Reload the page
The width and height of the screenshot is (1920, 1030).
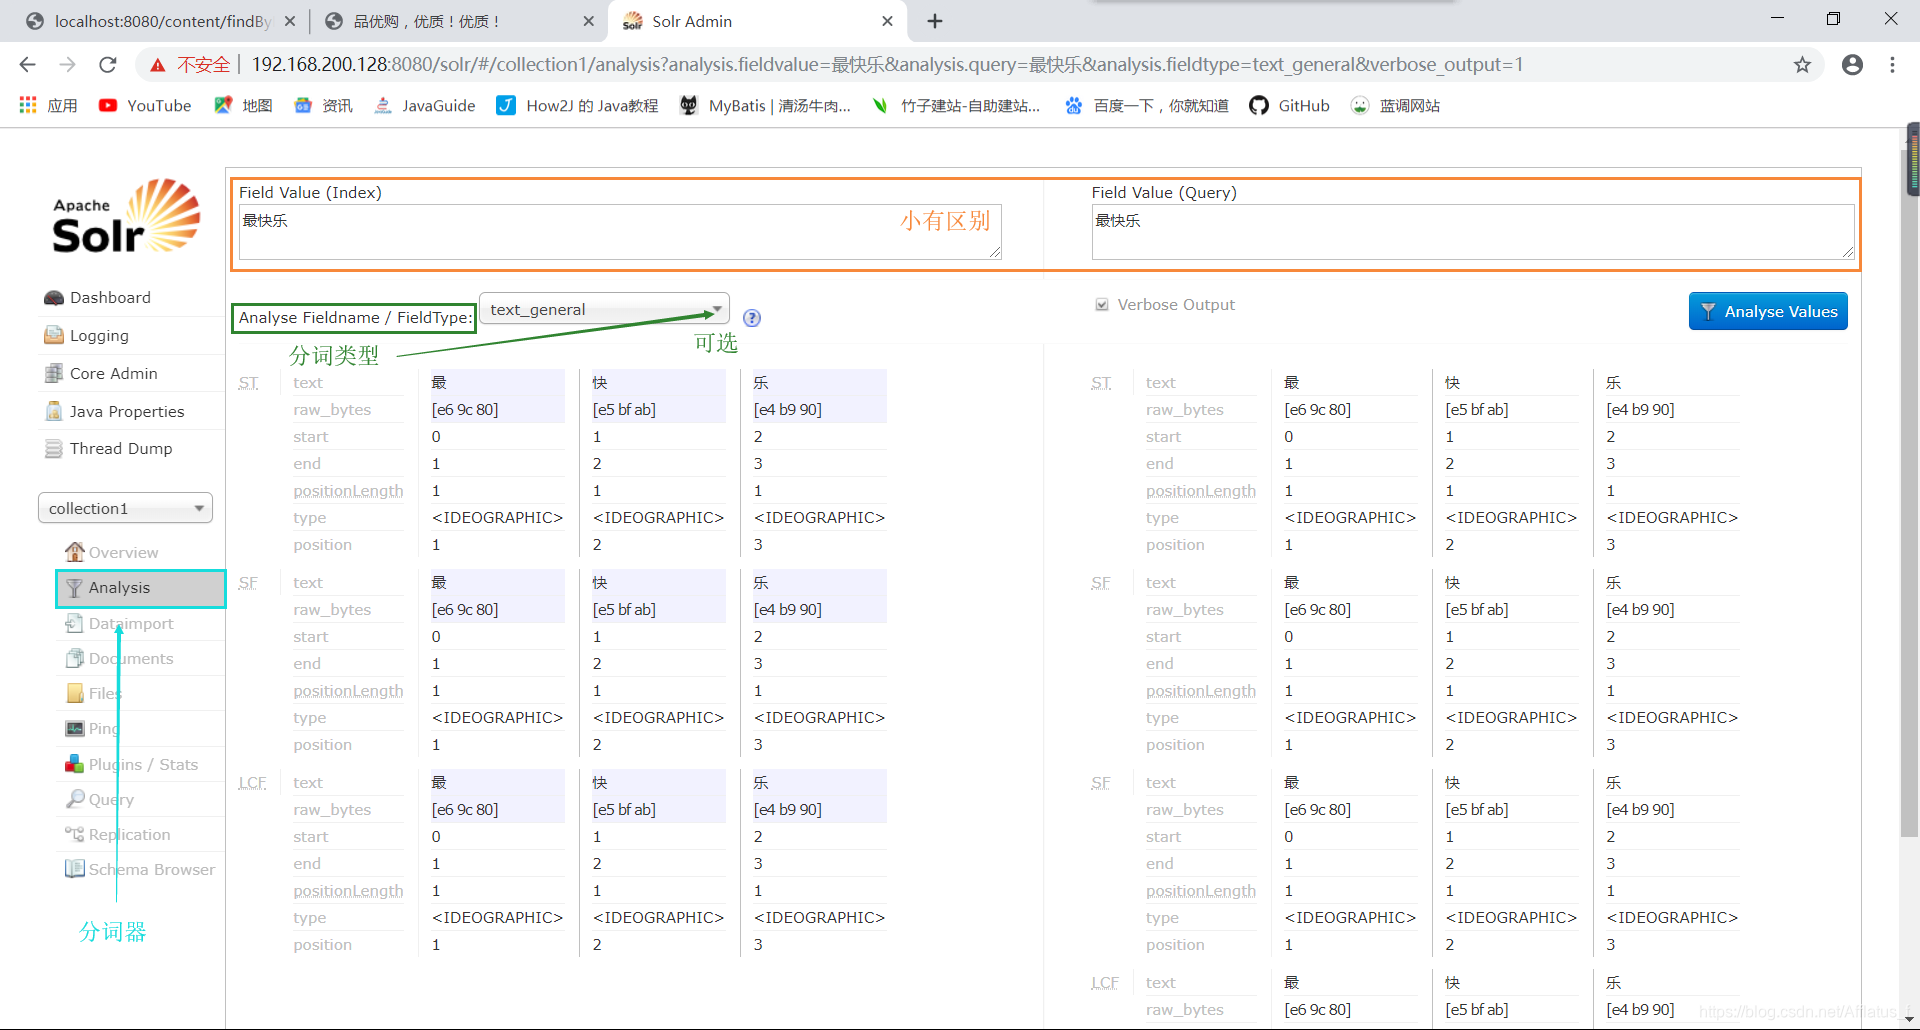click(x=108, y=65)
